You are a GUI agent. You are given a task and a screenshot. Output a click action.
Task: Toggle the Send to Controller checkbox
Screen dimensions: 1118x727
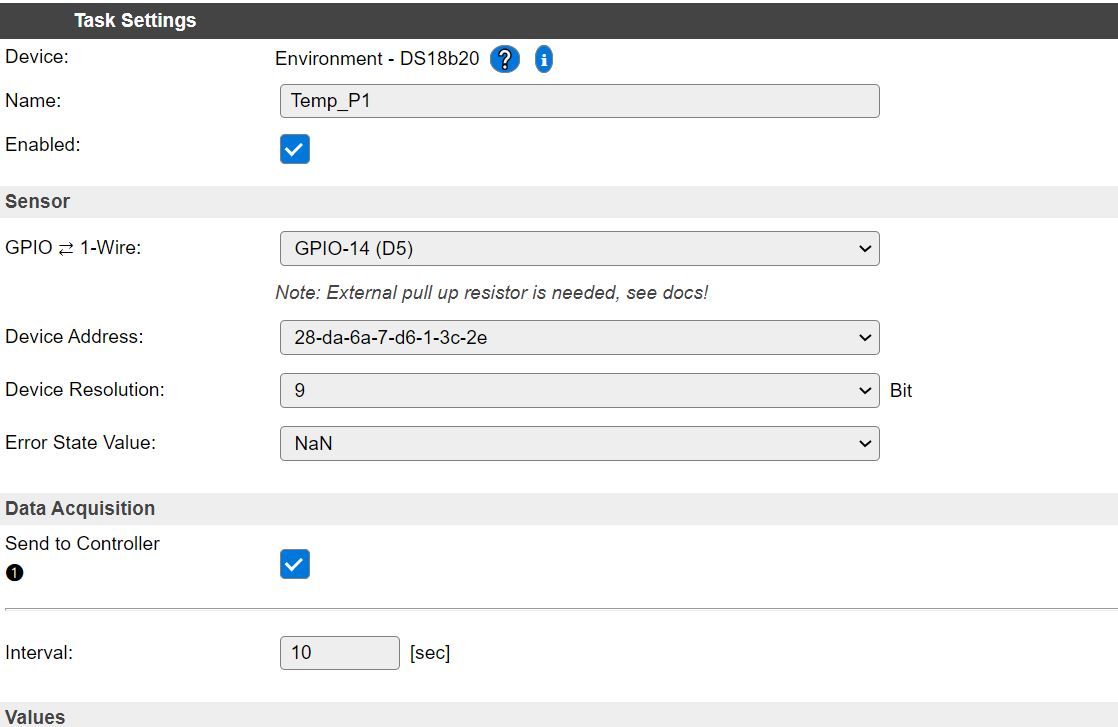pyautogui.click(x=295, y=564)
